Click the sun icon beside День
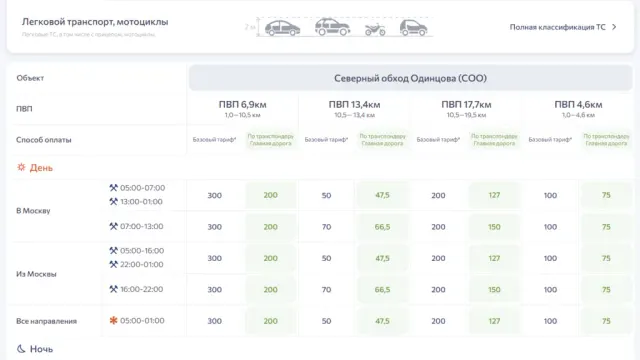640x360 pixels. (x=21, y=167)
